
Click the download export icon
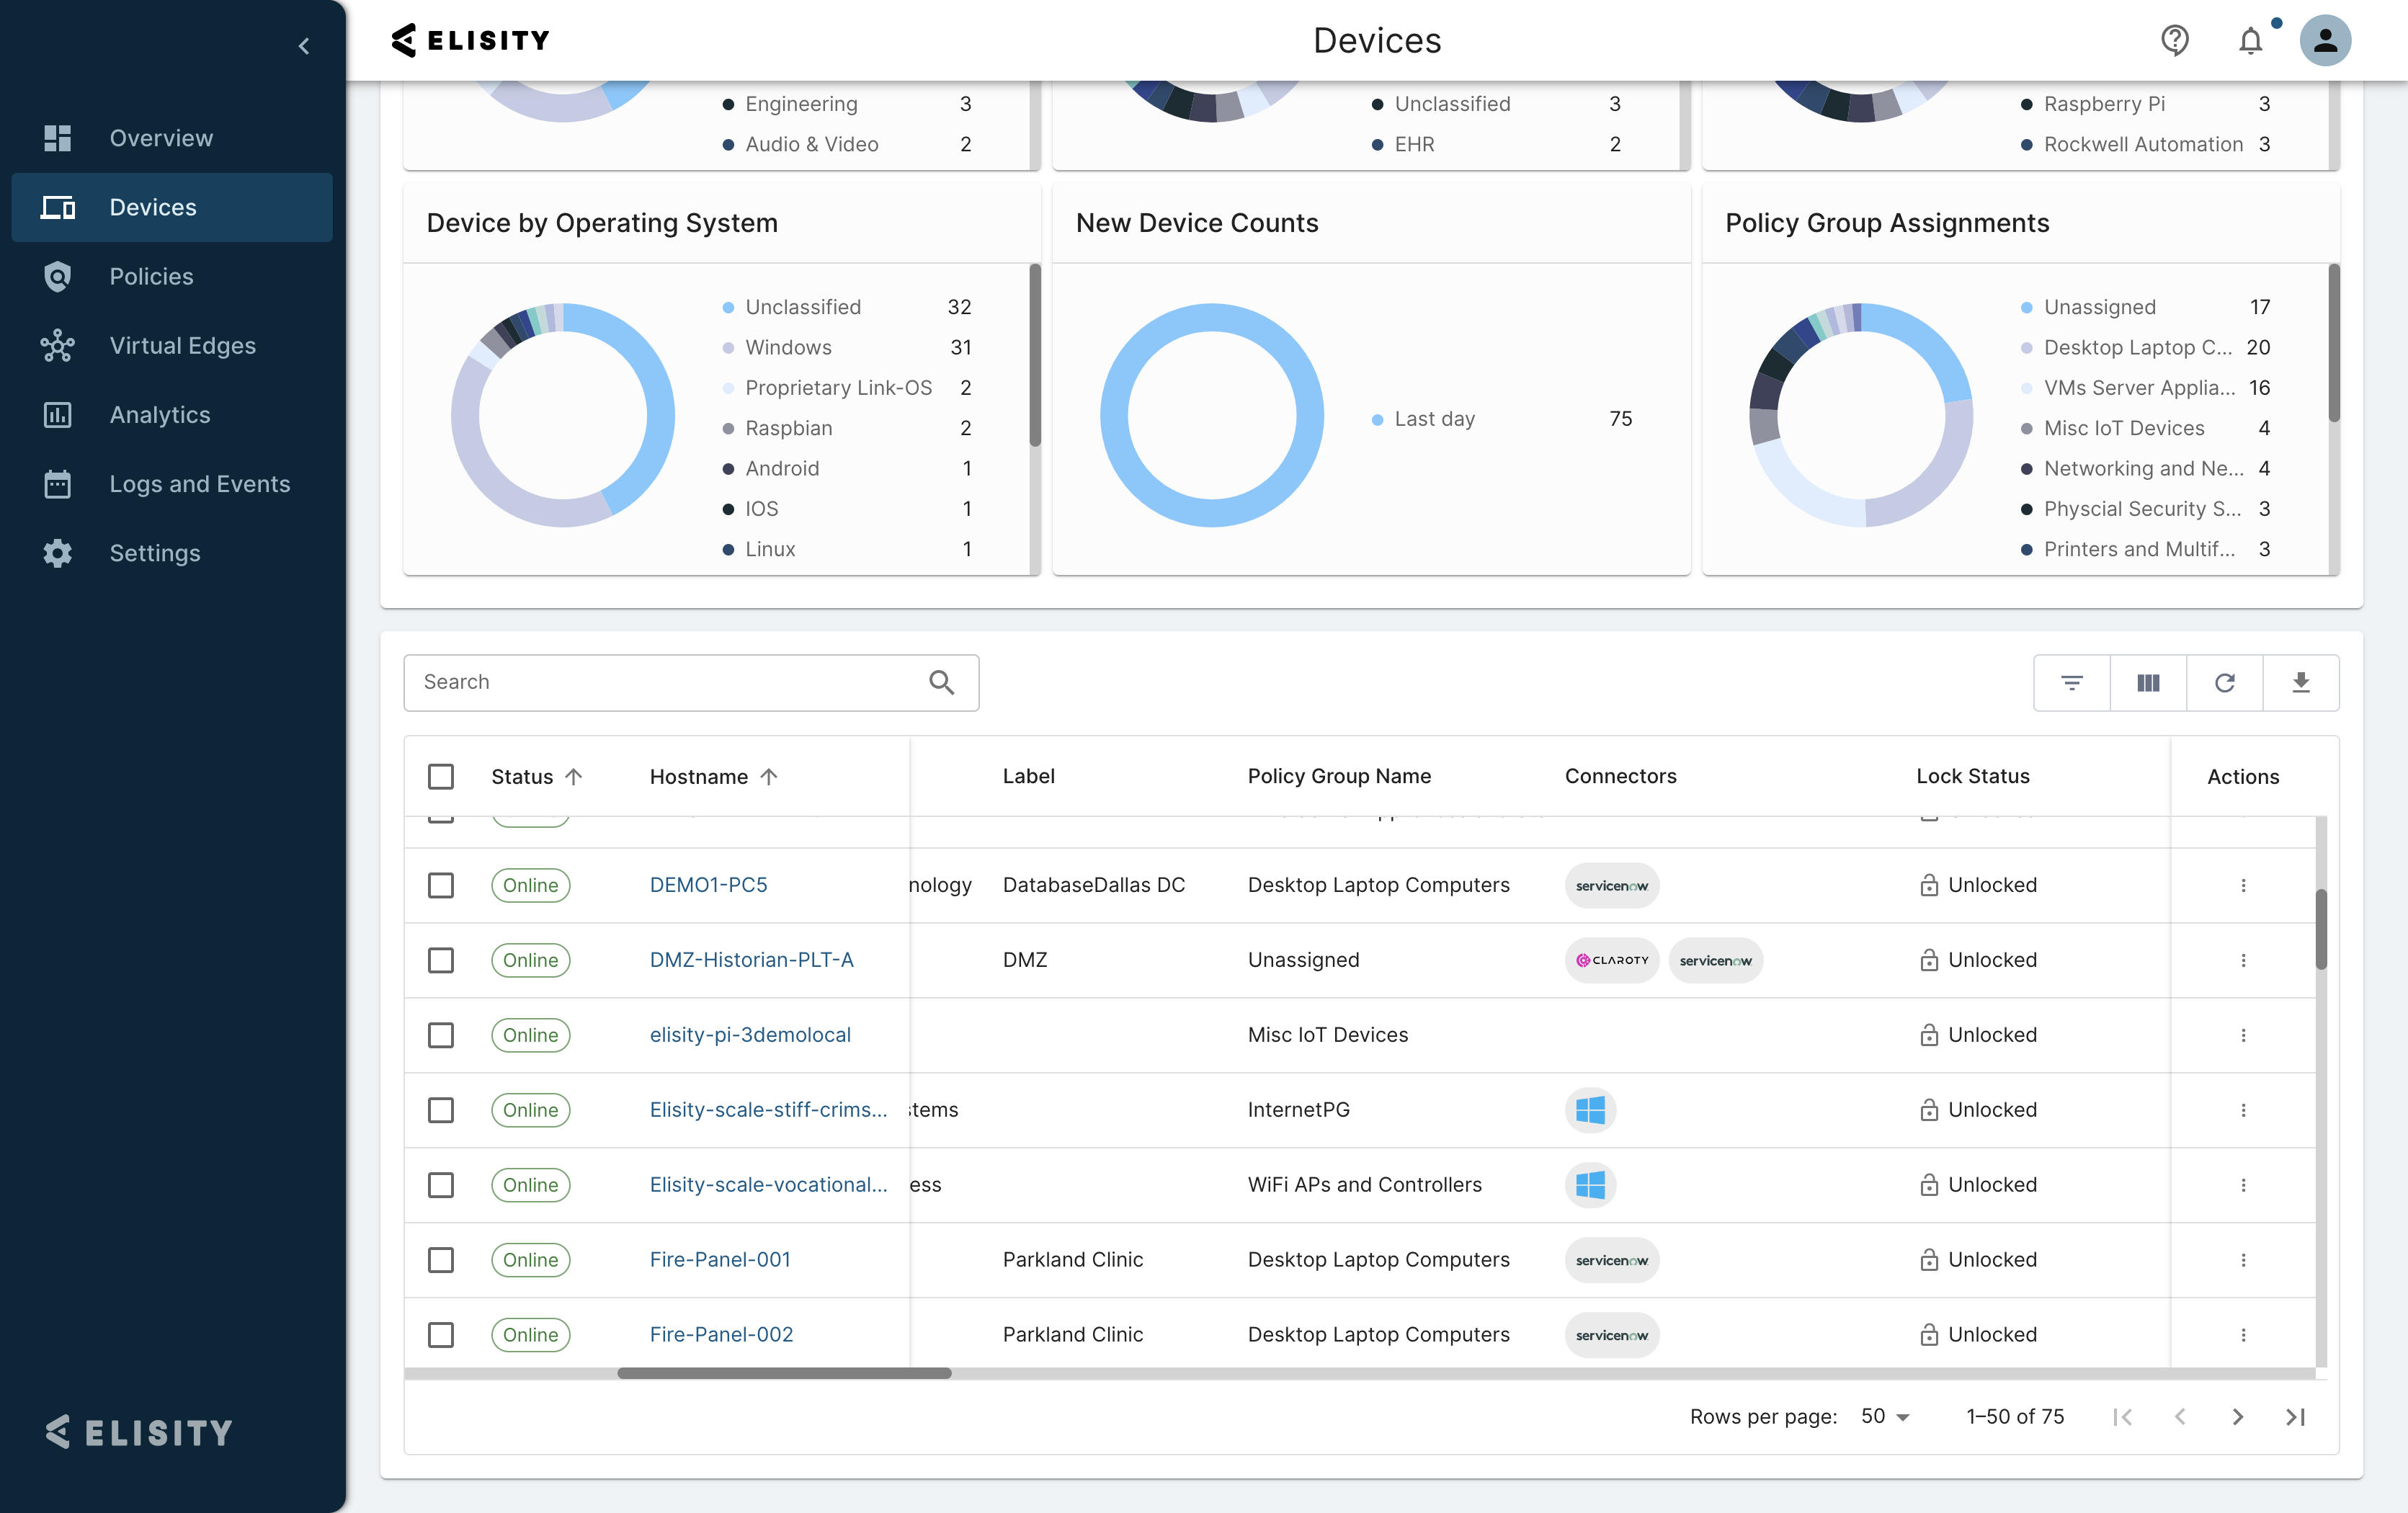pyautogui.click(x=2300, y=683)
